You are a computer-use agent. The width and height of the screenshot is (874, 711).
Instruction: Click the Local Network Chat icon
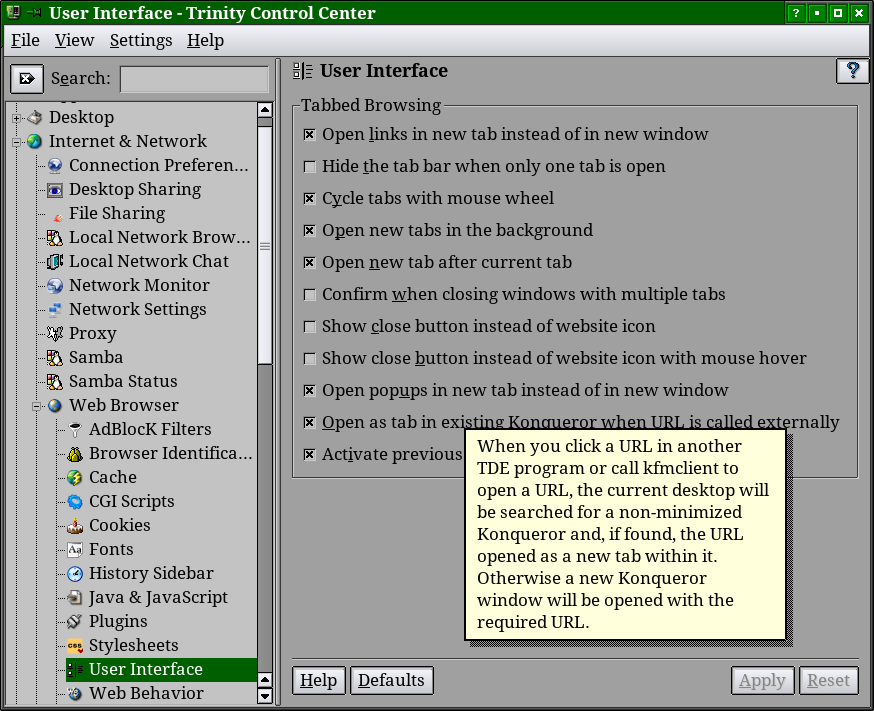pyautogui.click(x=55, y=261)
